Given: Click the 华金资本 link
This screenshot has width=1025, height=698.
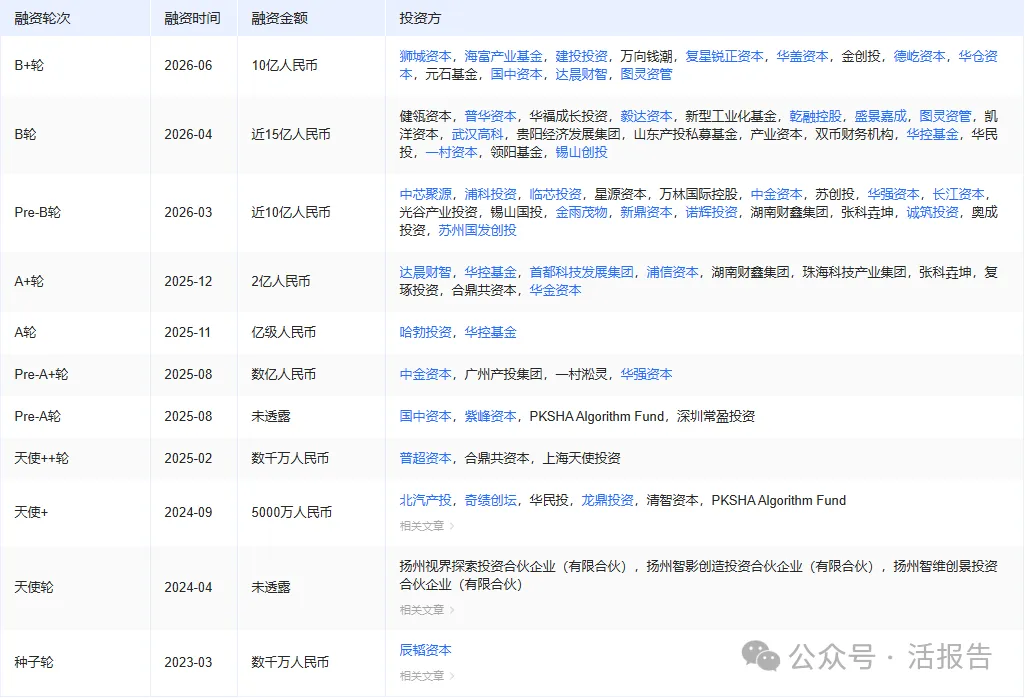Looking at the screenshot, I should point(555,290).
